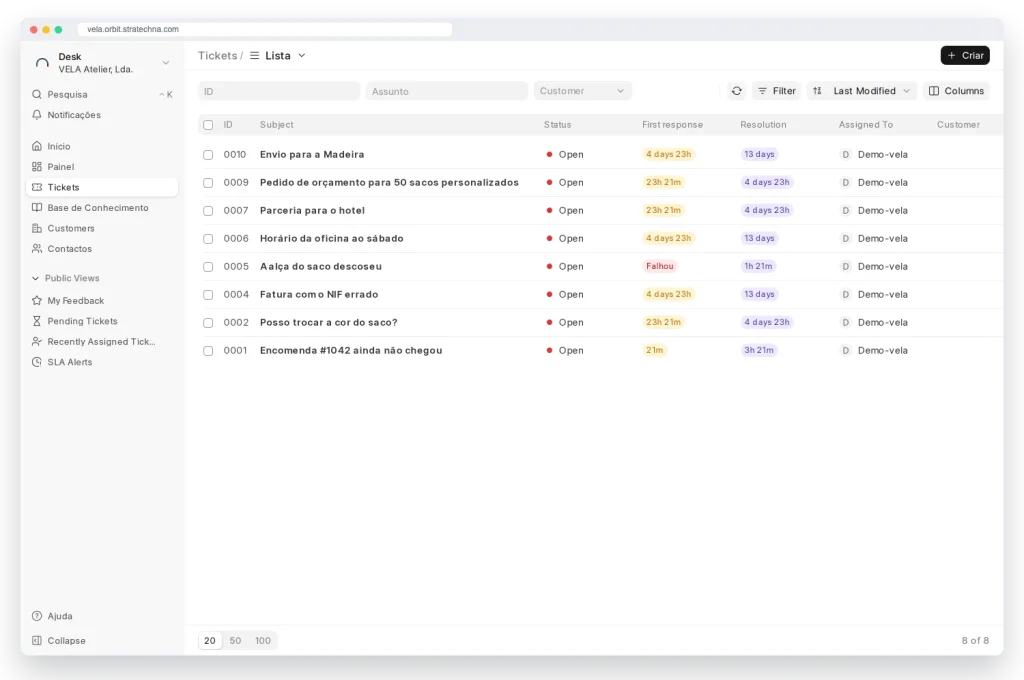Check ticket 0010 Envio para a Madeira
The image size is (1024, 680).
point(208,155)
